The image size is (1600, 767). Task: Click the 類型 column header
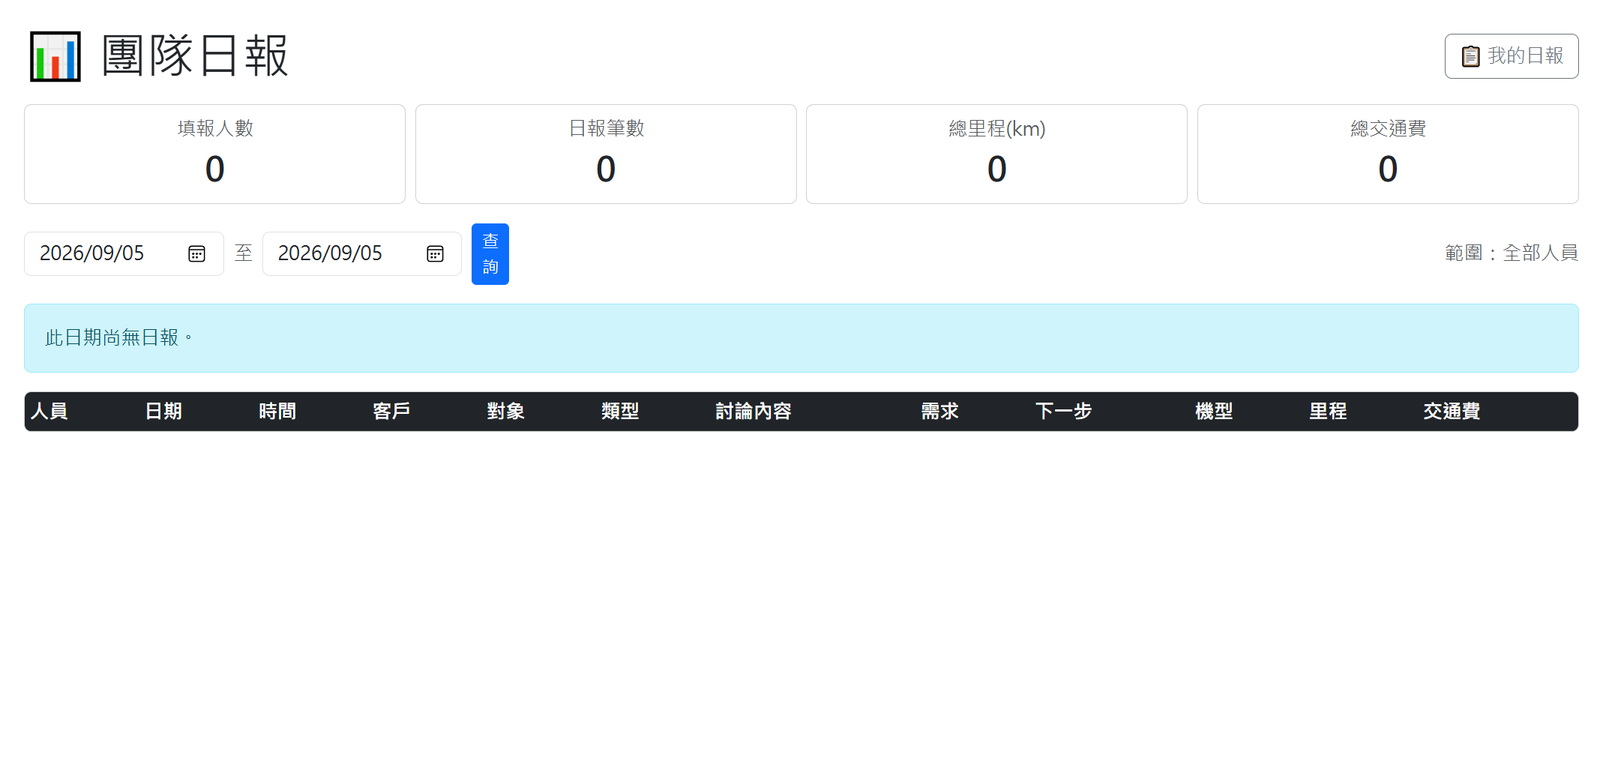pyautogui.click(x=620, y=411)
